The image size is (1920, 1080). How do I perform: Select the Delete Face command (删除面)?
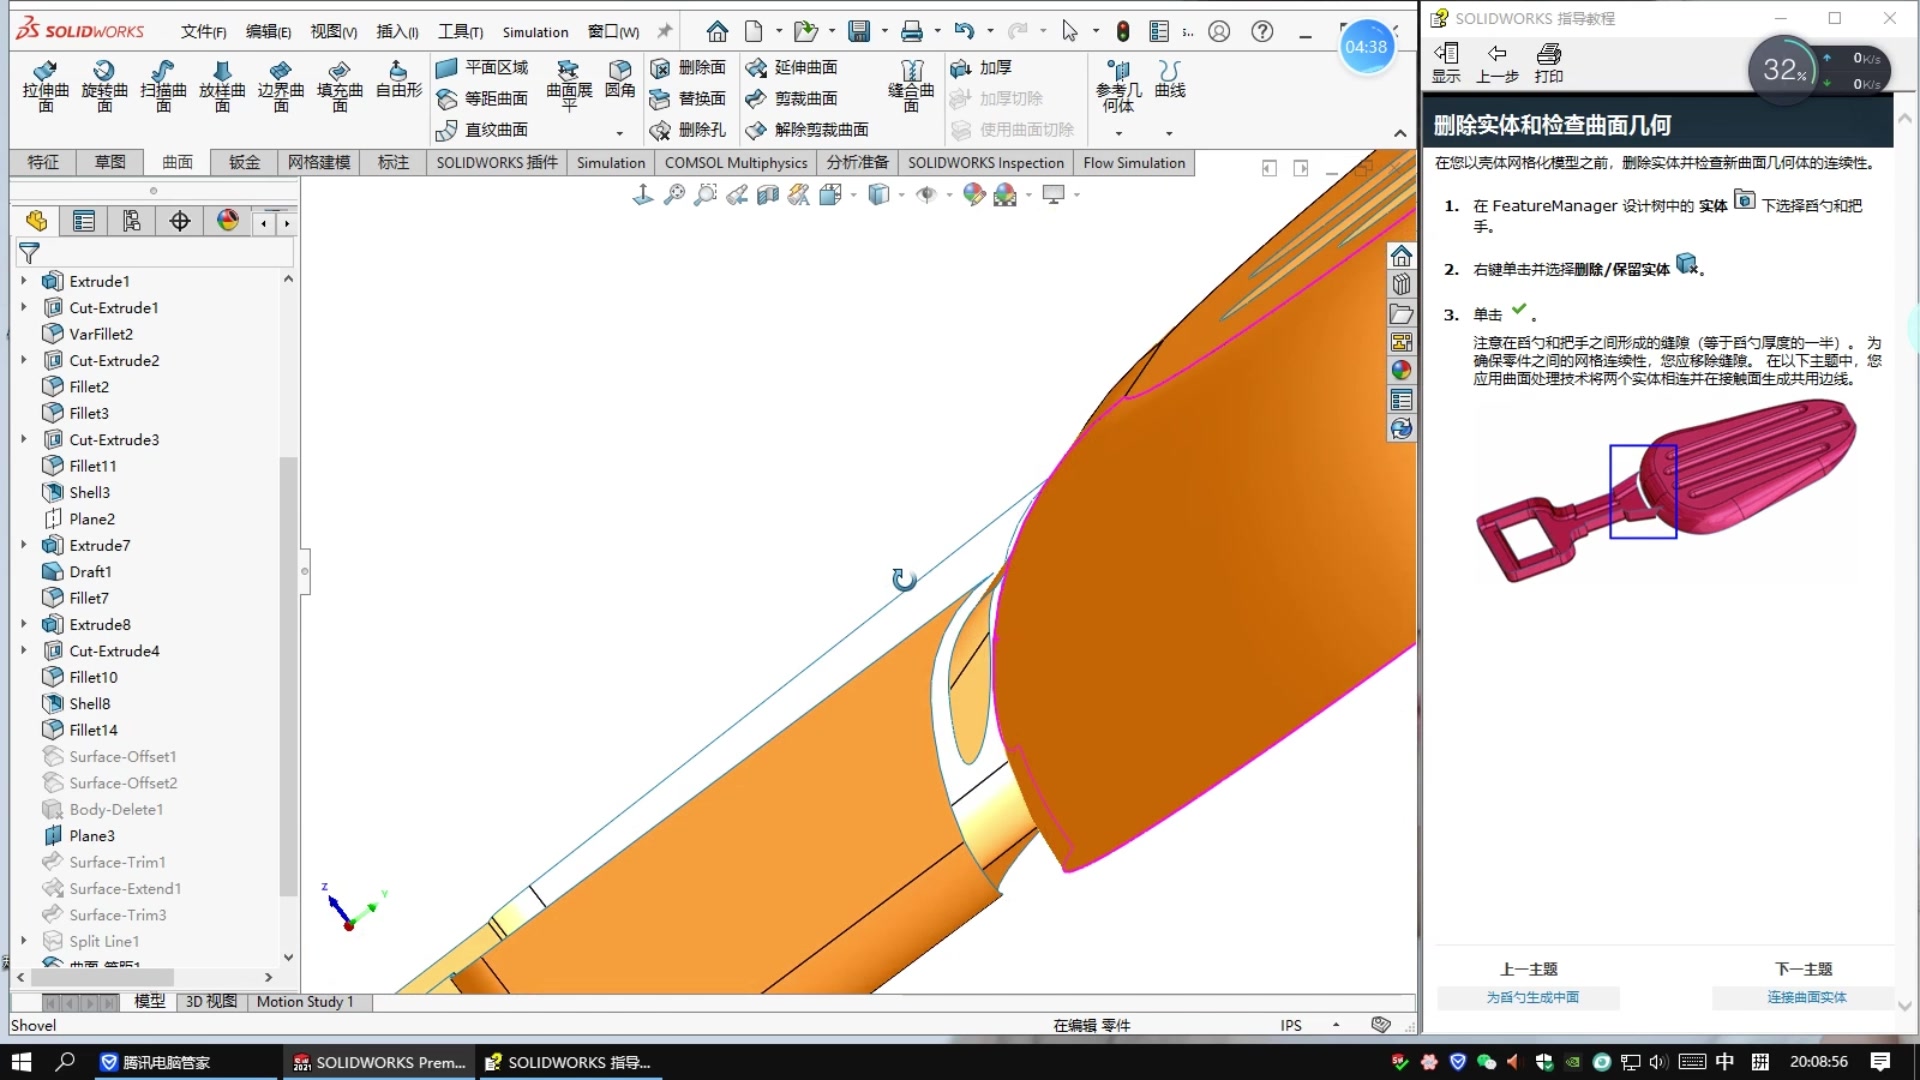(x=688, y=67)
